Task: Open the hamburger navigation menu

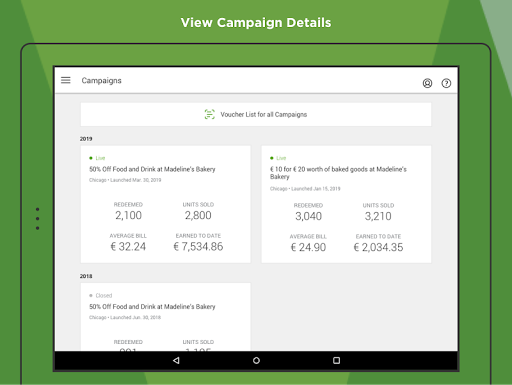Action: (x=66, y=80)
